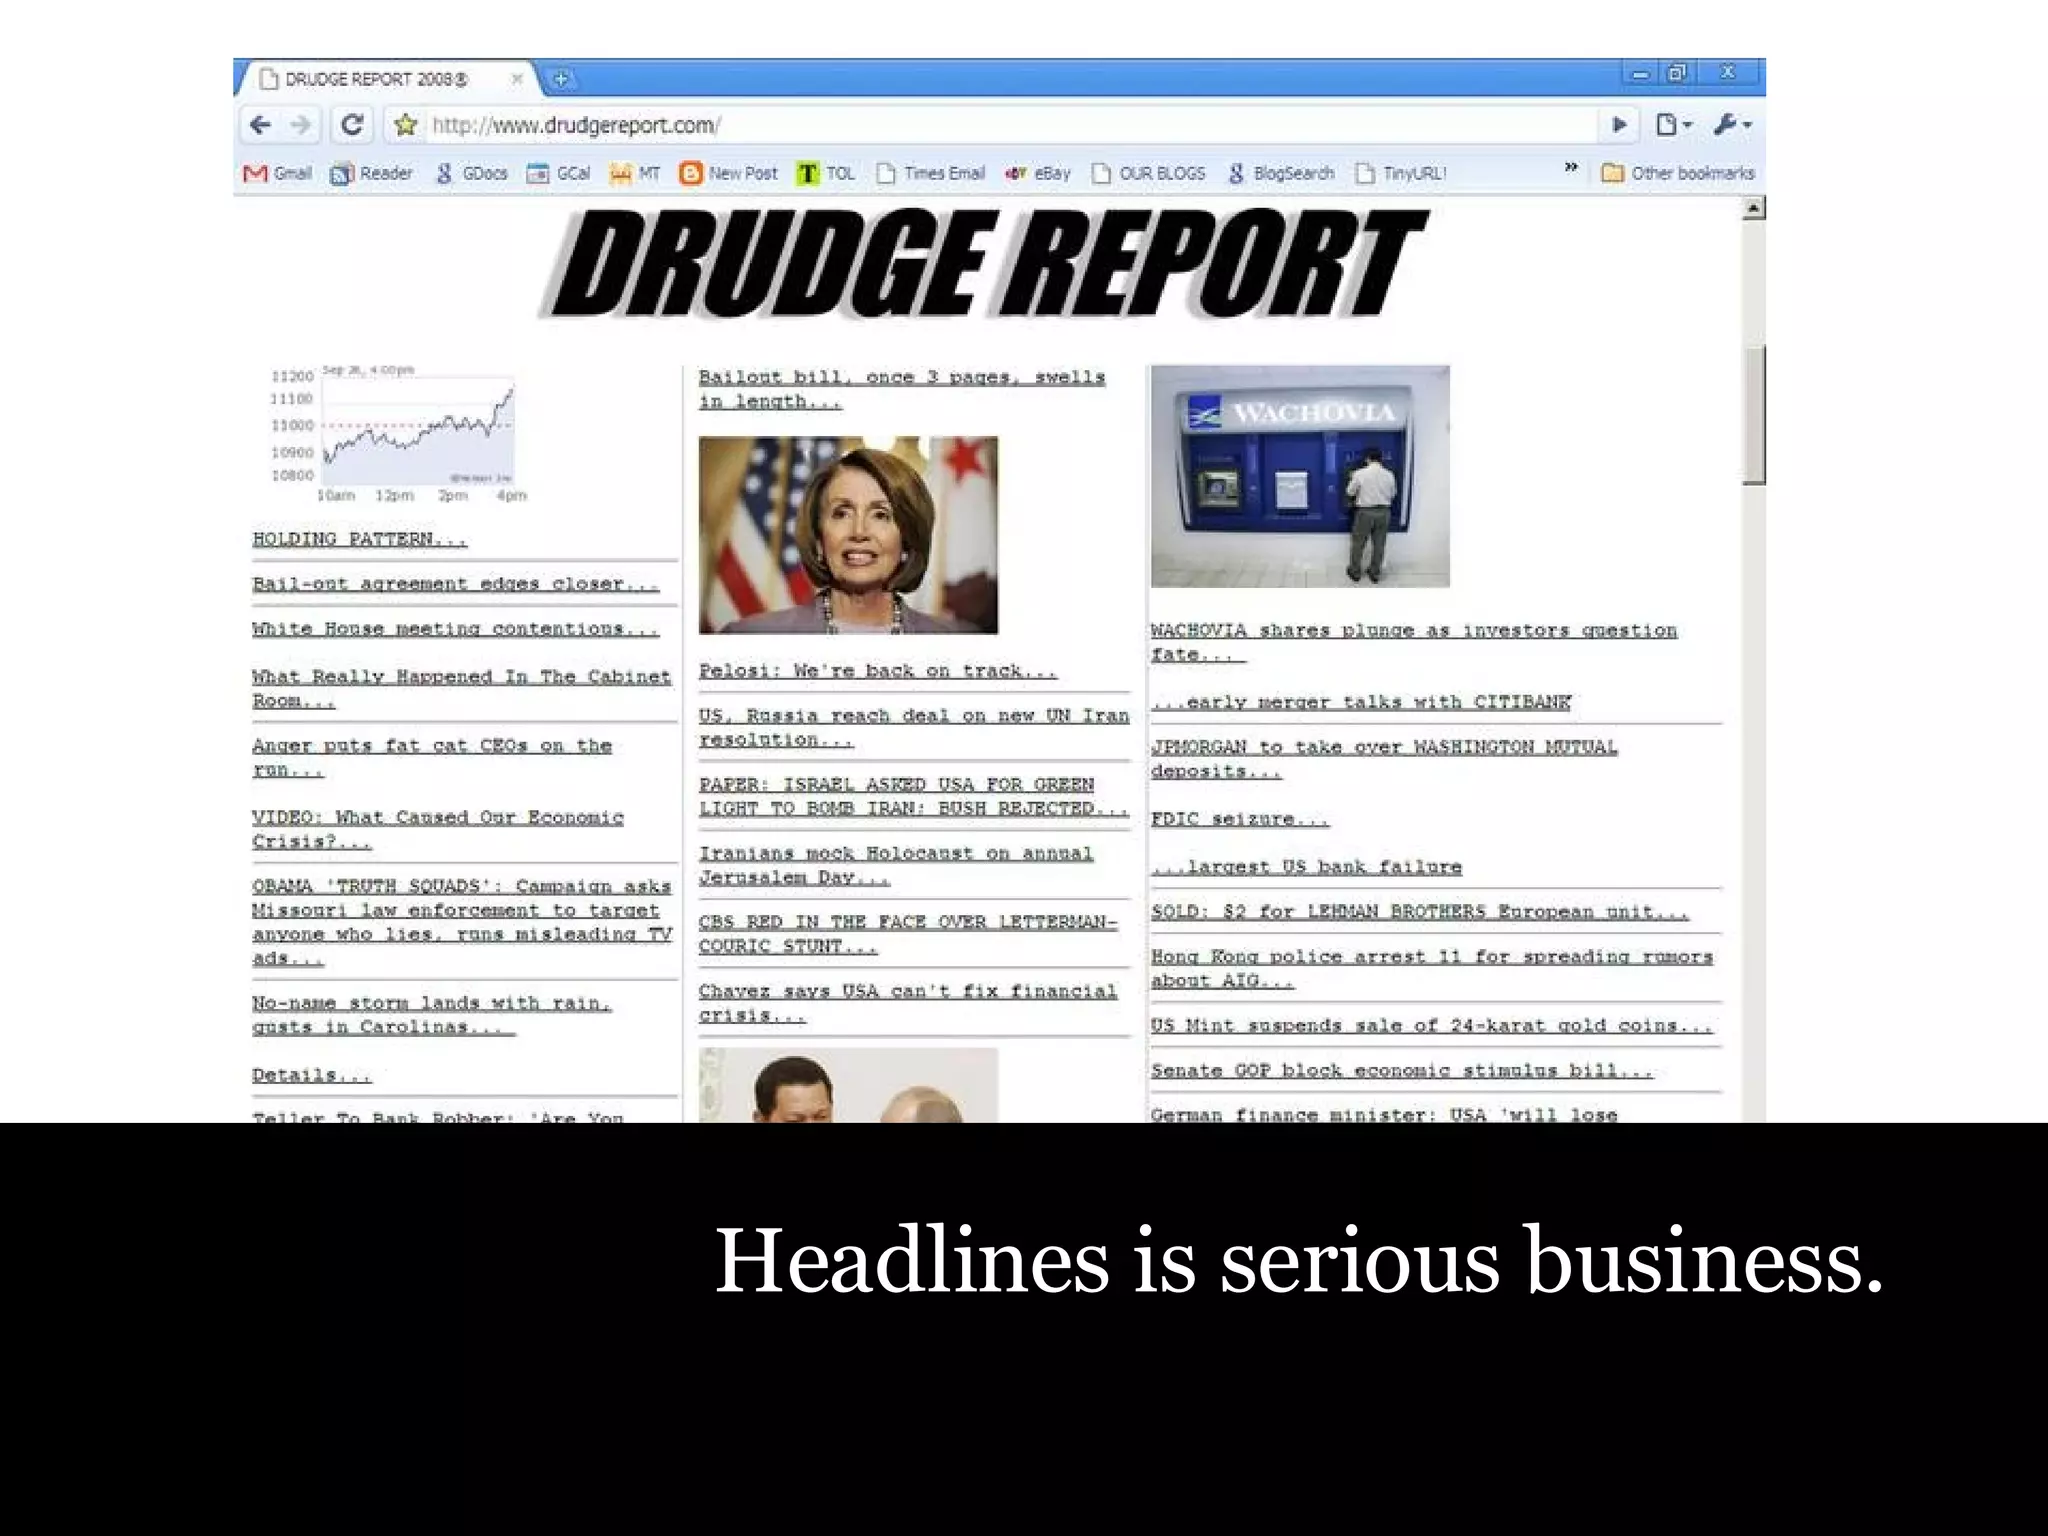The height and width of the screenshot is (1536, 2048).
Task: Open the HOLDING PATTERN... headline
Action: [x=359, y=539]
